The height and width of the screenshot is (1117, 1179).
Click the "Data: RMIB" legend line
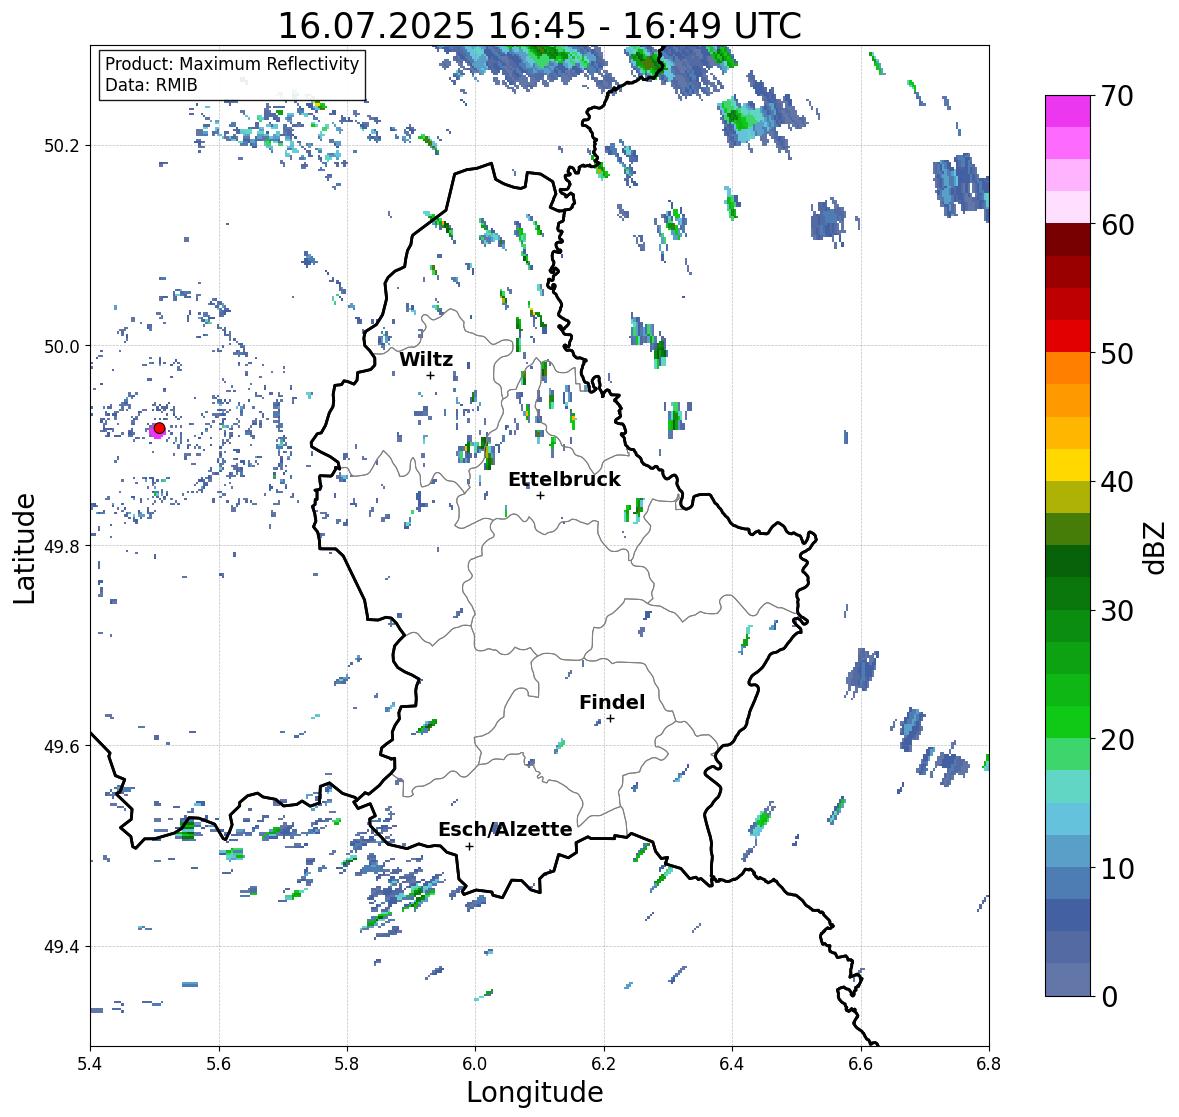coord(151,85)
